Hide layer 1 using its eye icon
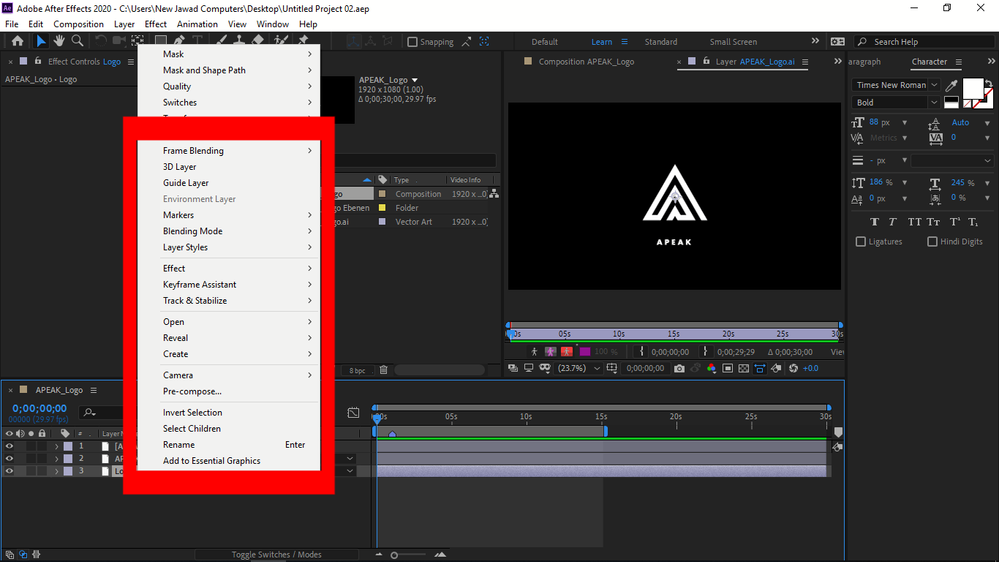Viewport: 999px width, 562px height. tap(9, 446)
